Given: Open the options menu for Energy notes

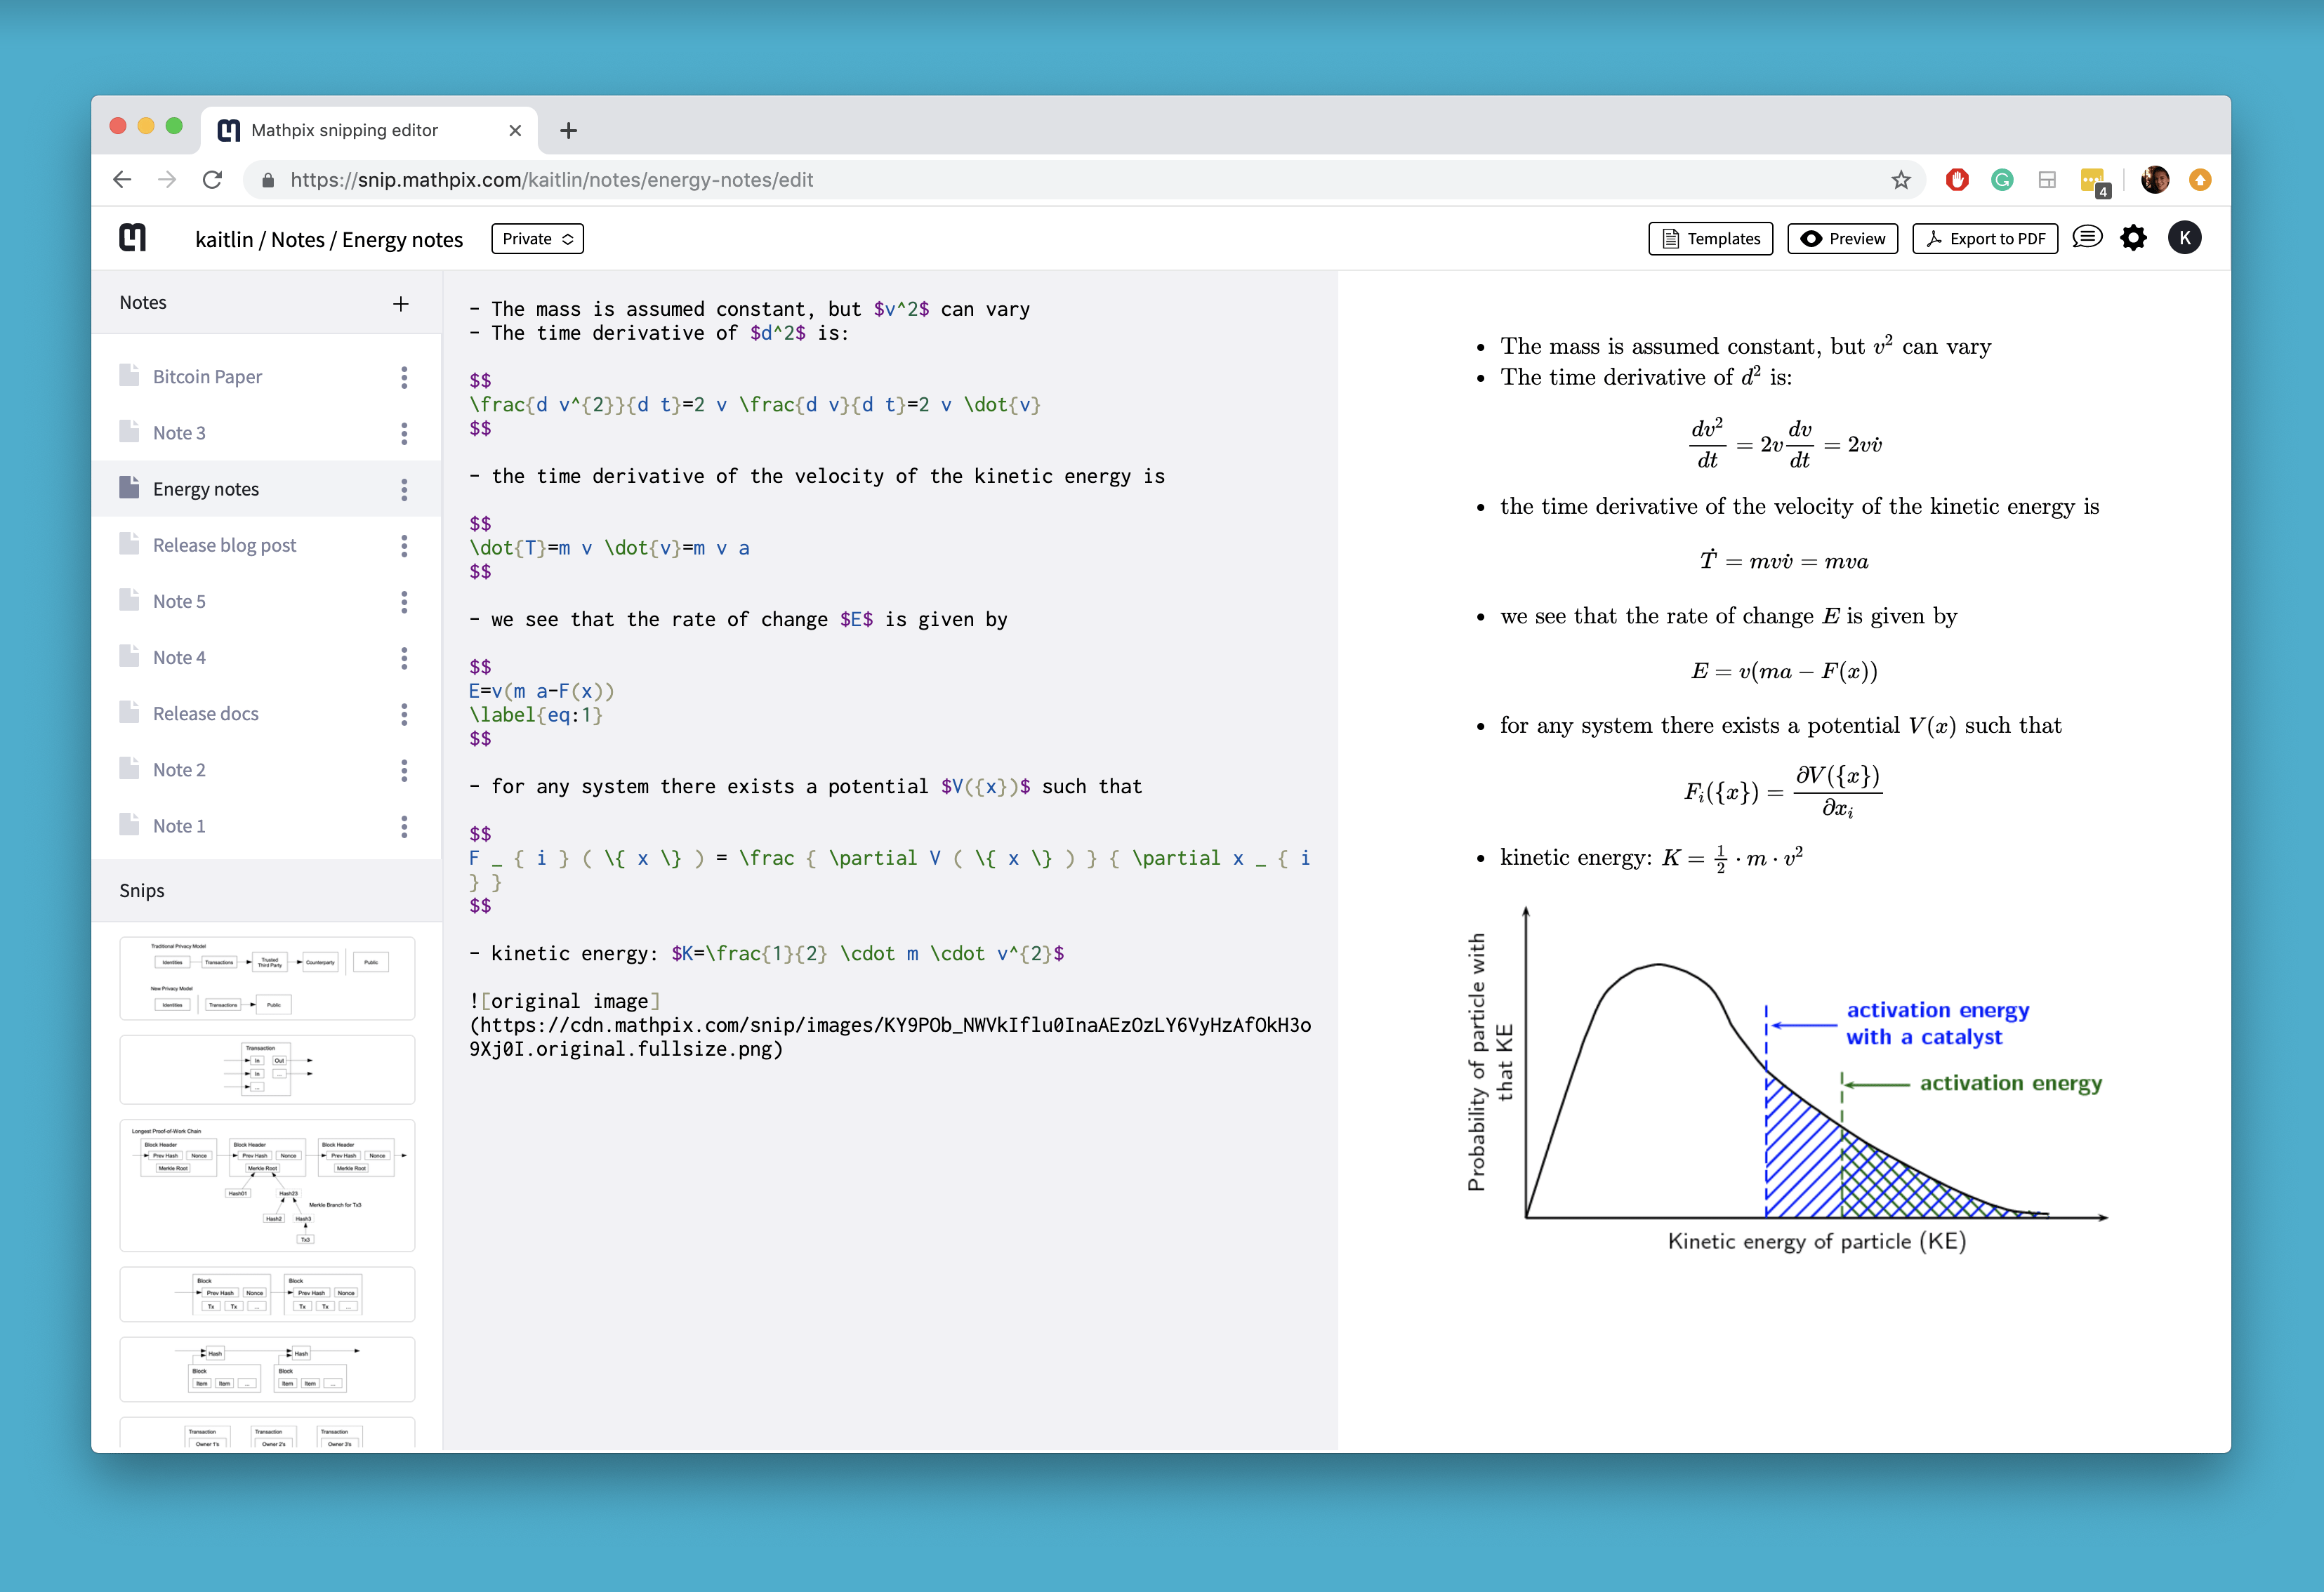Looking at the screenshot, I should (x=404, y=489).
